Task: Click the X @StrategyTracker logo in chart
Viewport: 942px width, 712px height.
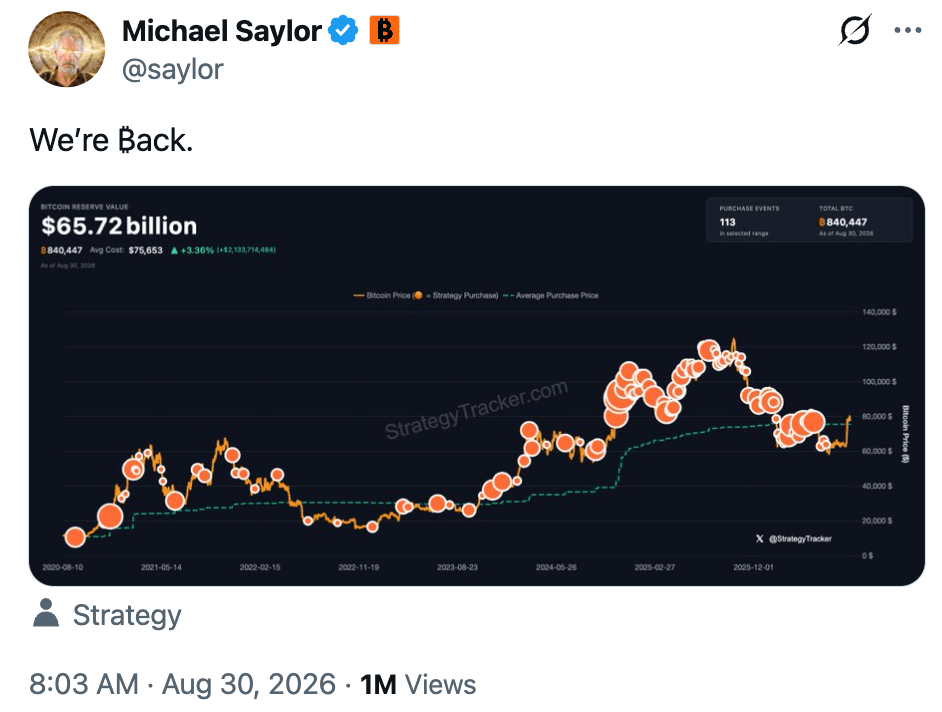Action: 794,539
